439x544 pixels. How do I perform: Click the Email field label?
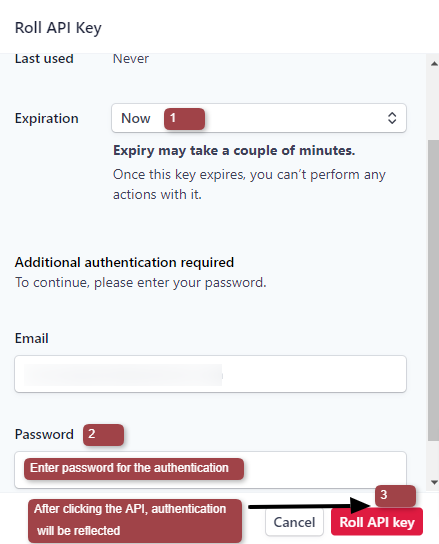(32, 338)
